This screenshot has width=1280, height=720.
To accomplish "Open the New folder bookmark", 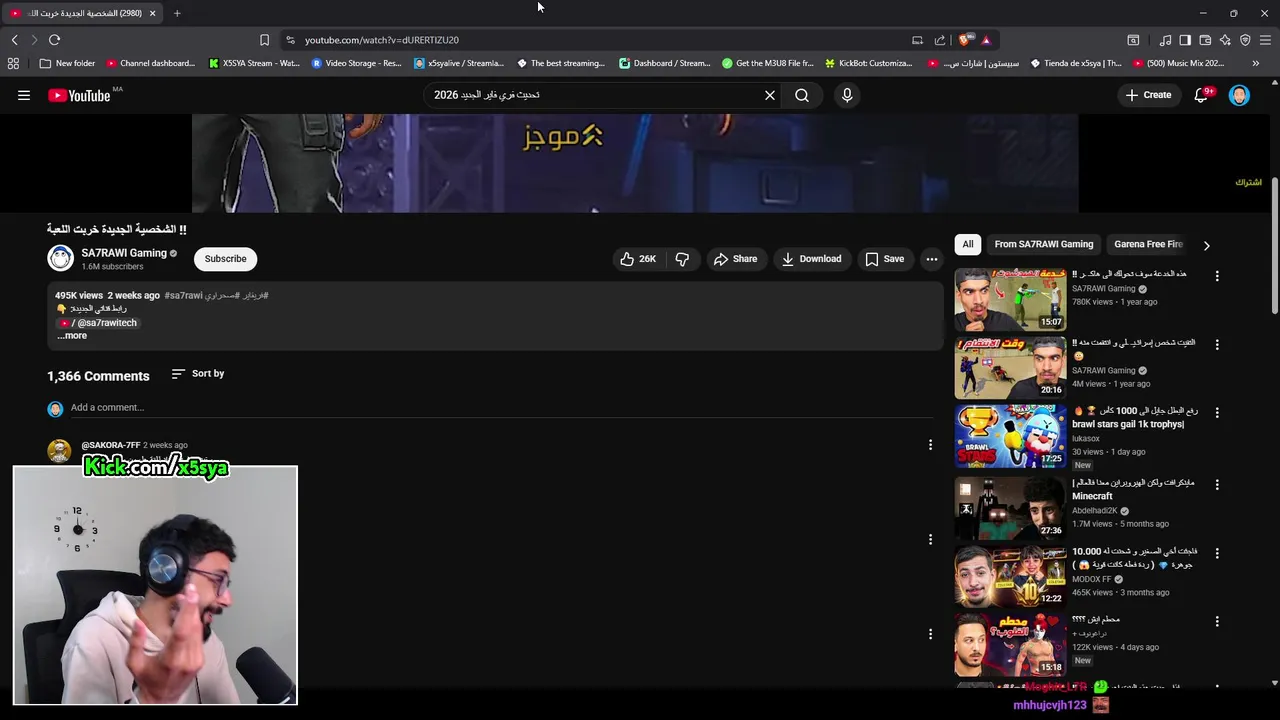I will click(x=67, y=63).
